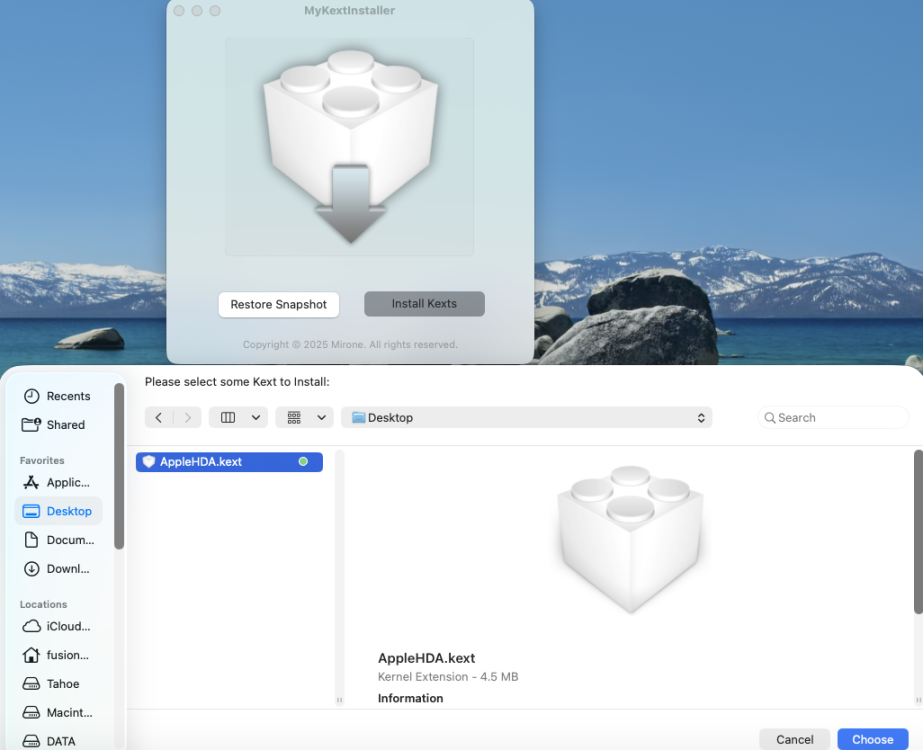Open Recents in the sidebar

pyautogui.click(x=58, y=396)
